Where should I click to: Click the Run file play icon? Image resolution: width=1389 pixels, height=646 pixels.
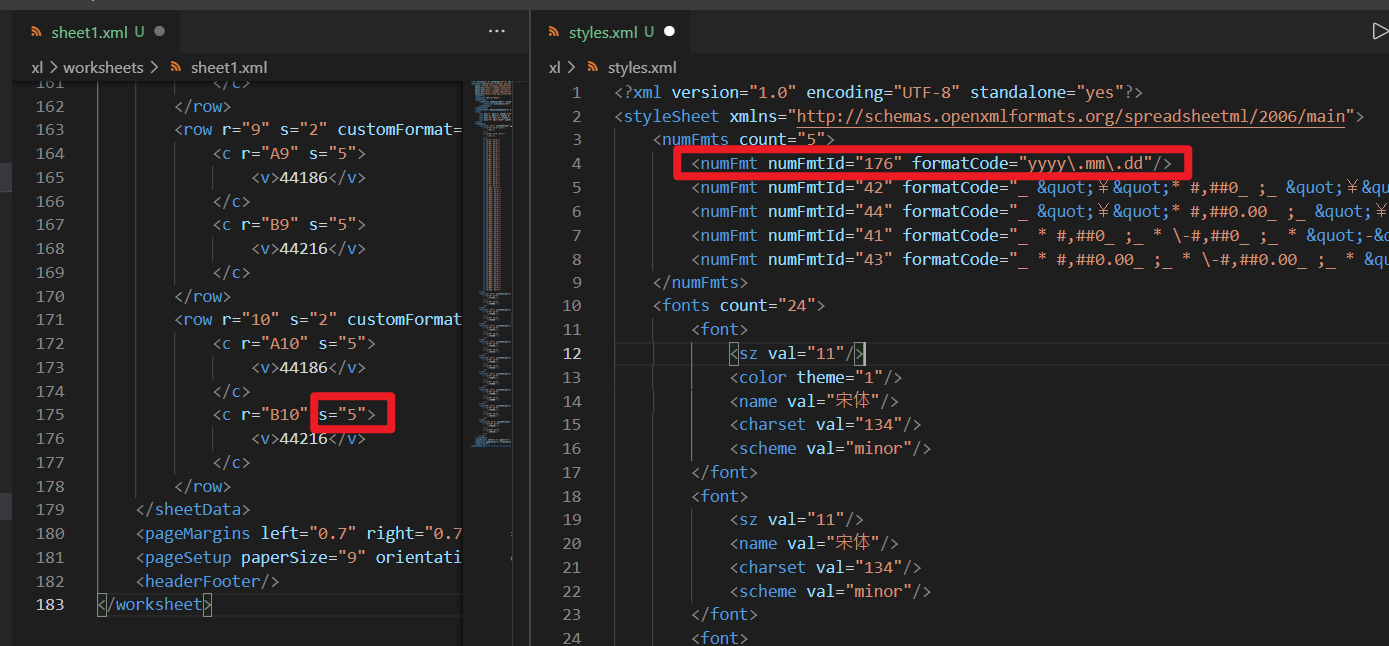(1380, 31)
